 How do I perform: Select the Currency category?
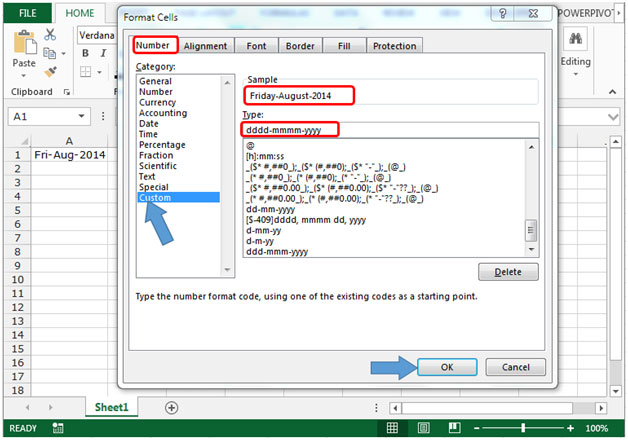click(157, 102)
